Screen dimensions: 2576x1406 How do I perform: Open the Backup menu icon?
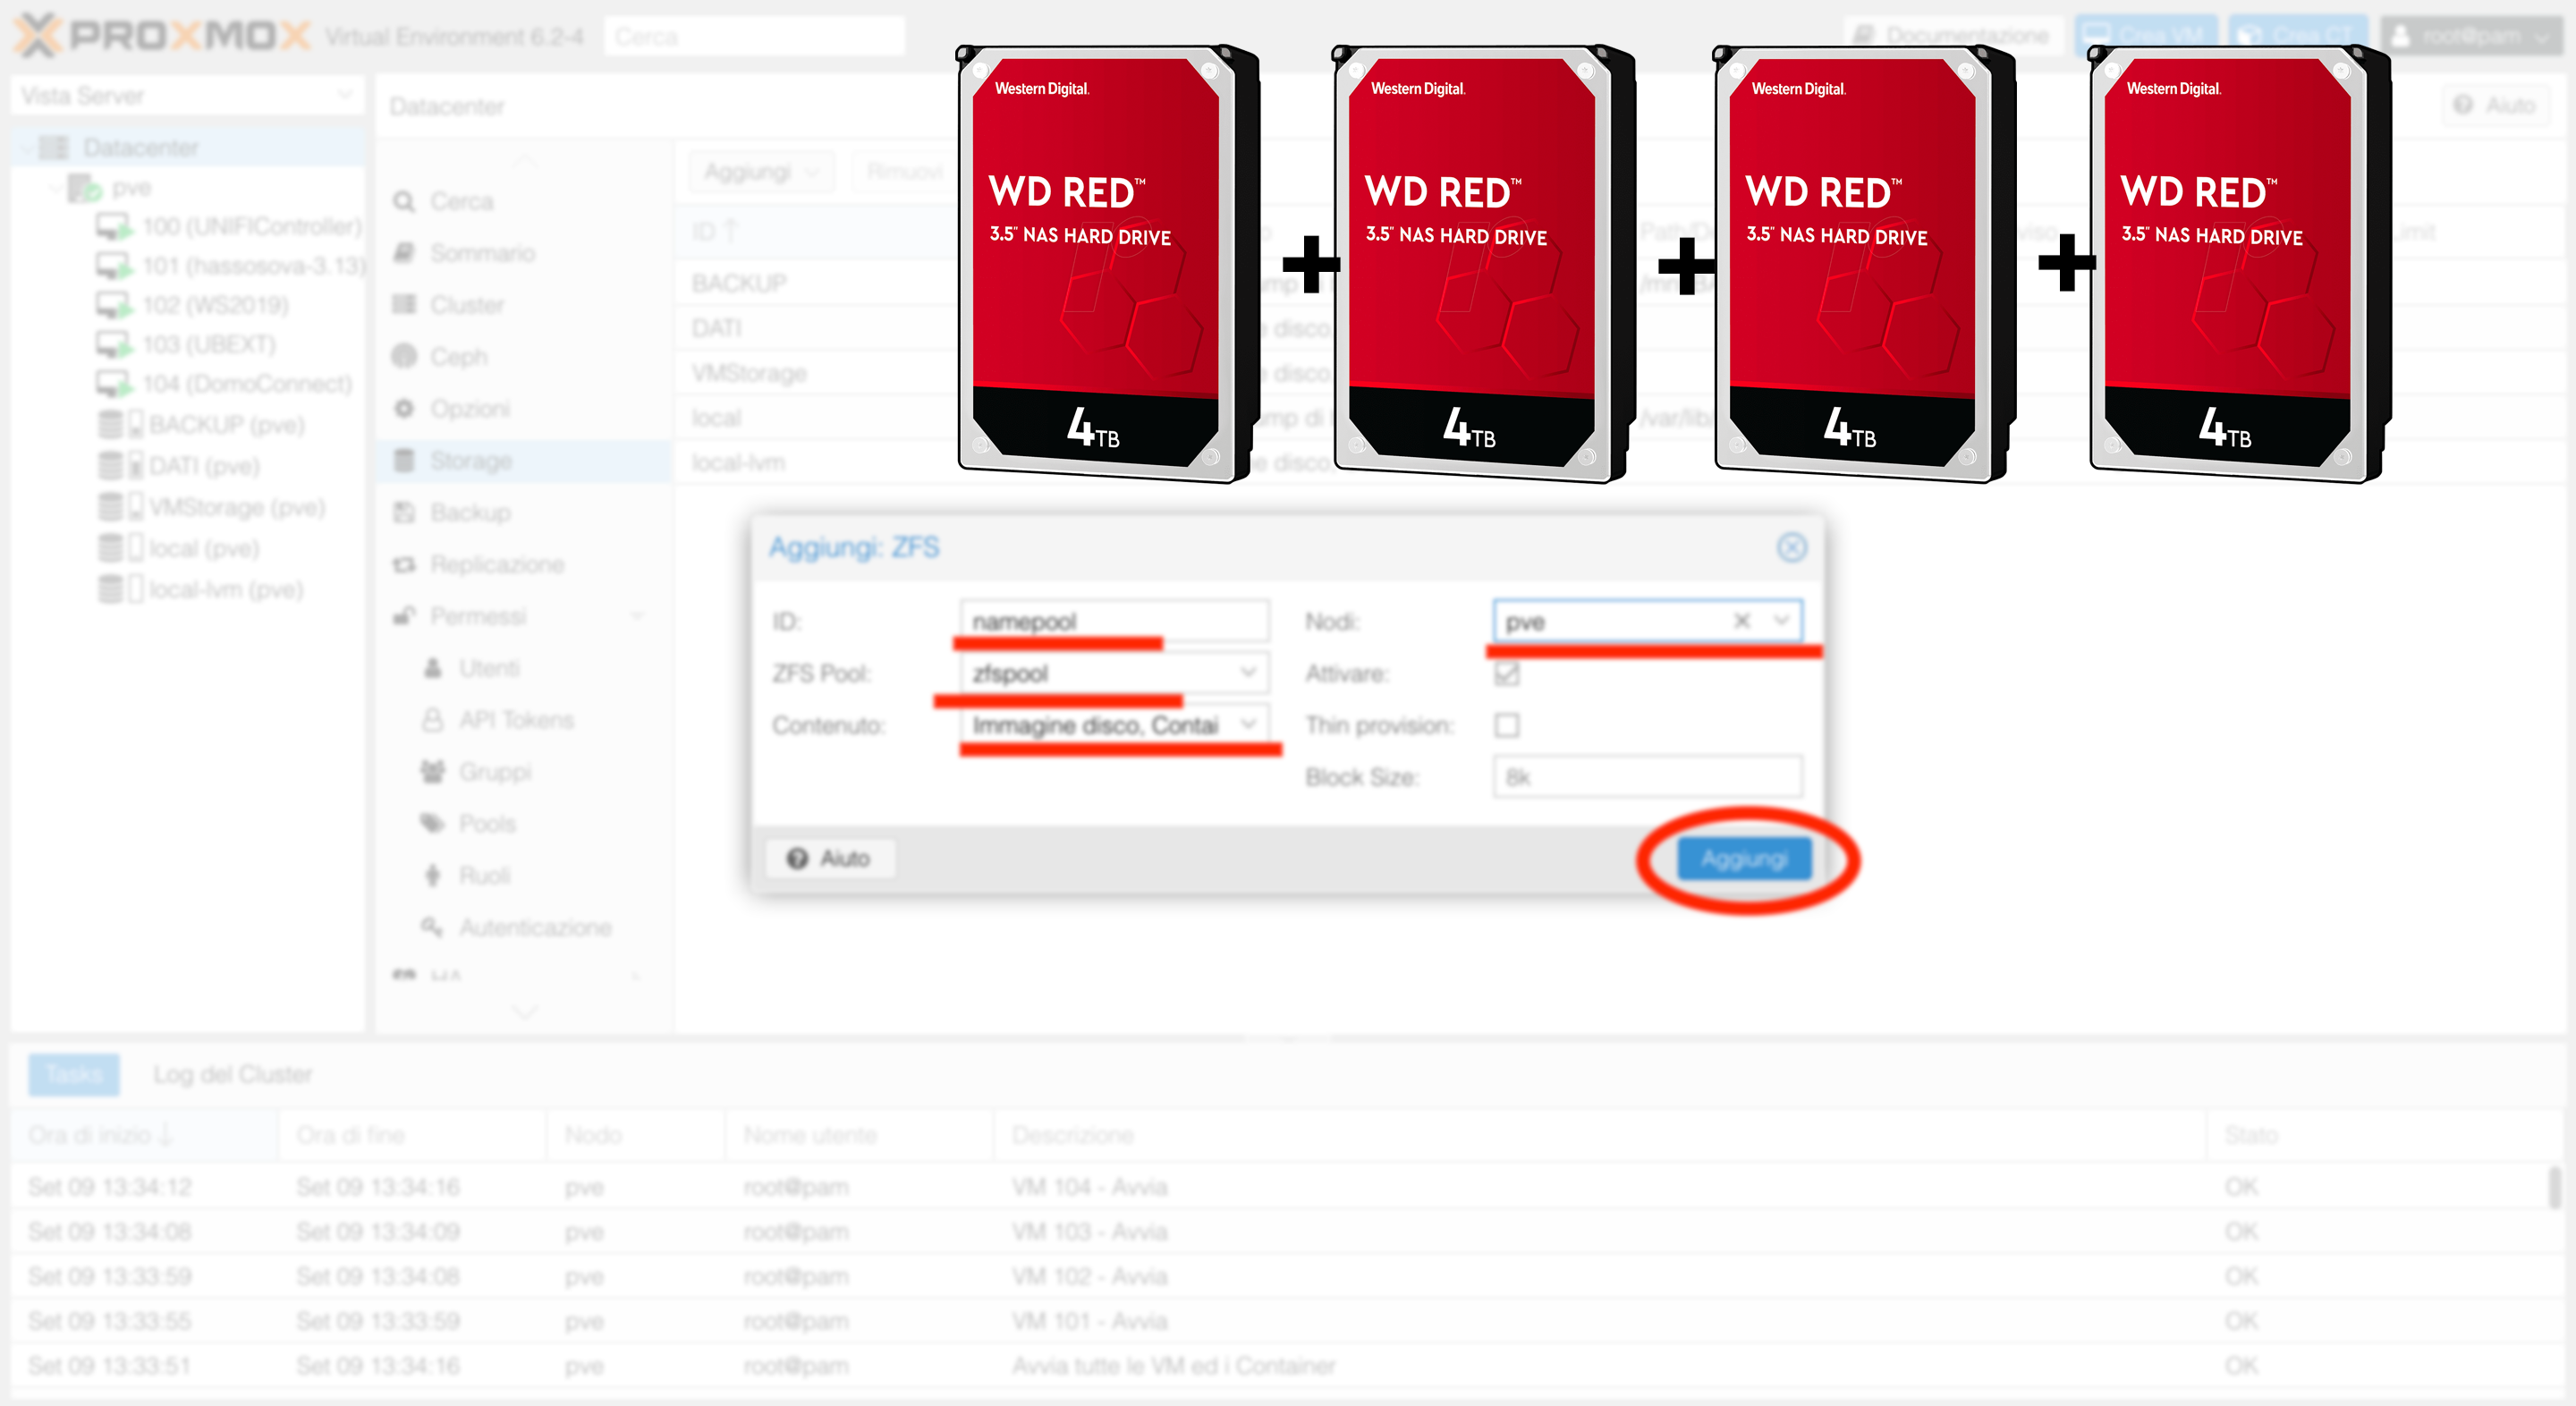tap(404, 512)
